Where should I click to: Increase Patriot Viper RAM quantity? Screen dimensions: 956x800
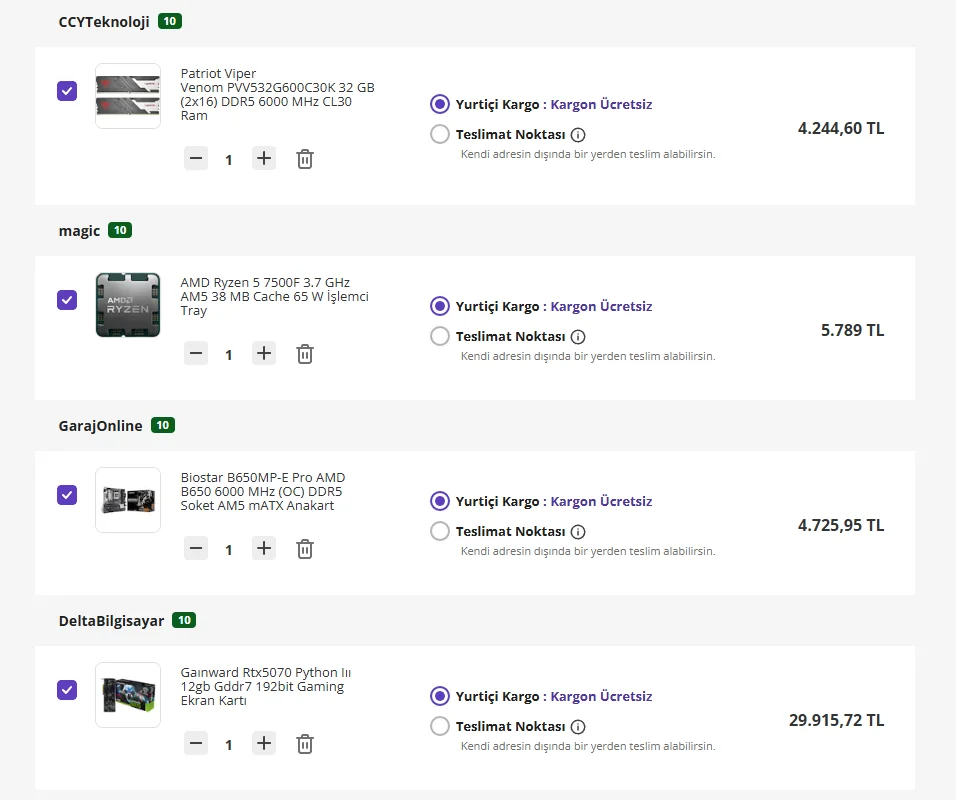click(x=264, y=158)
